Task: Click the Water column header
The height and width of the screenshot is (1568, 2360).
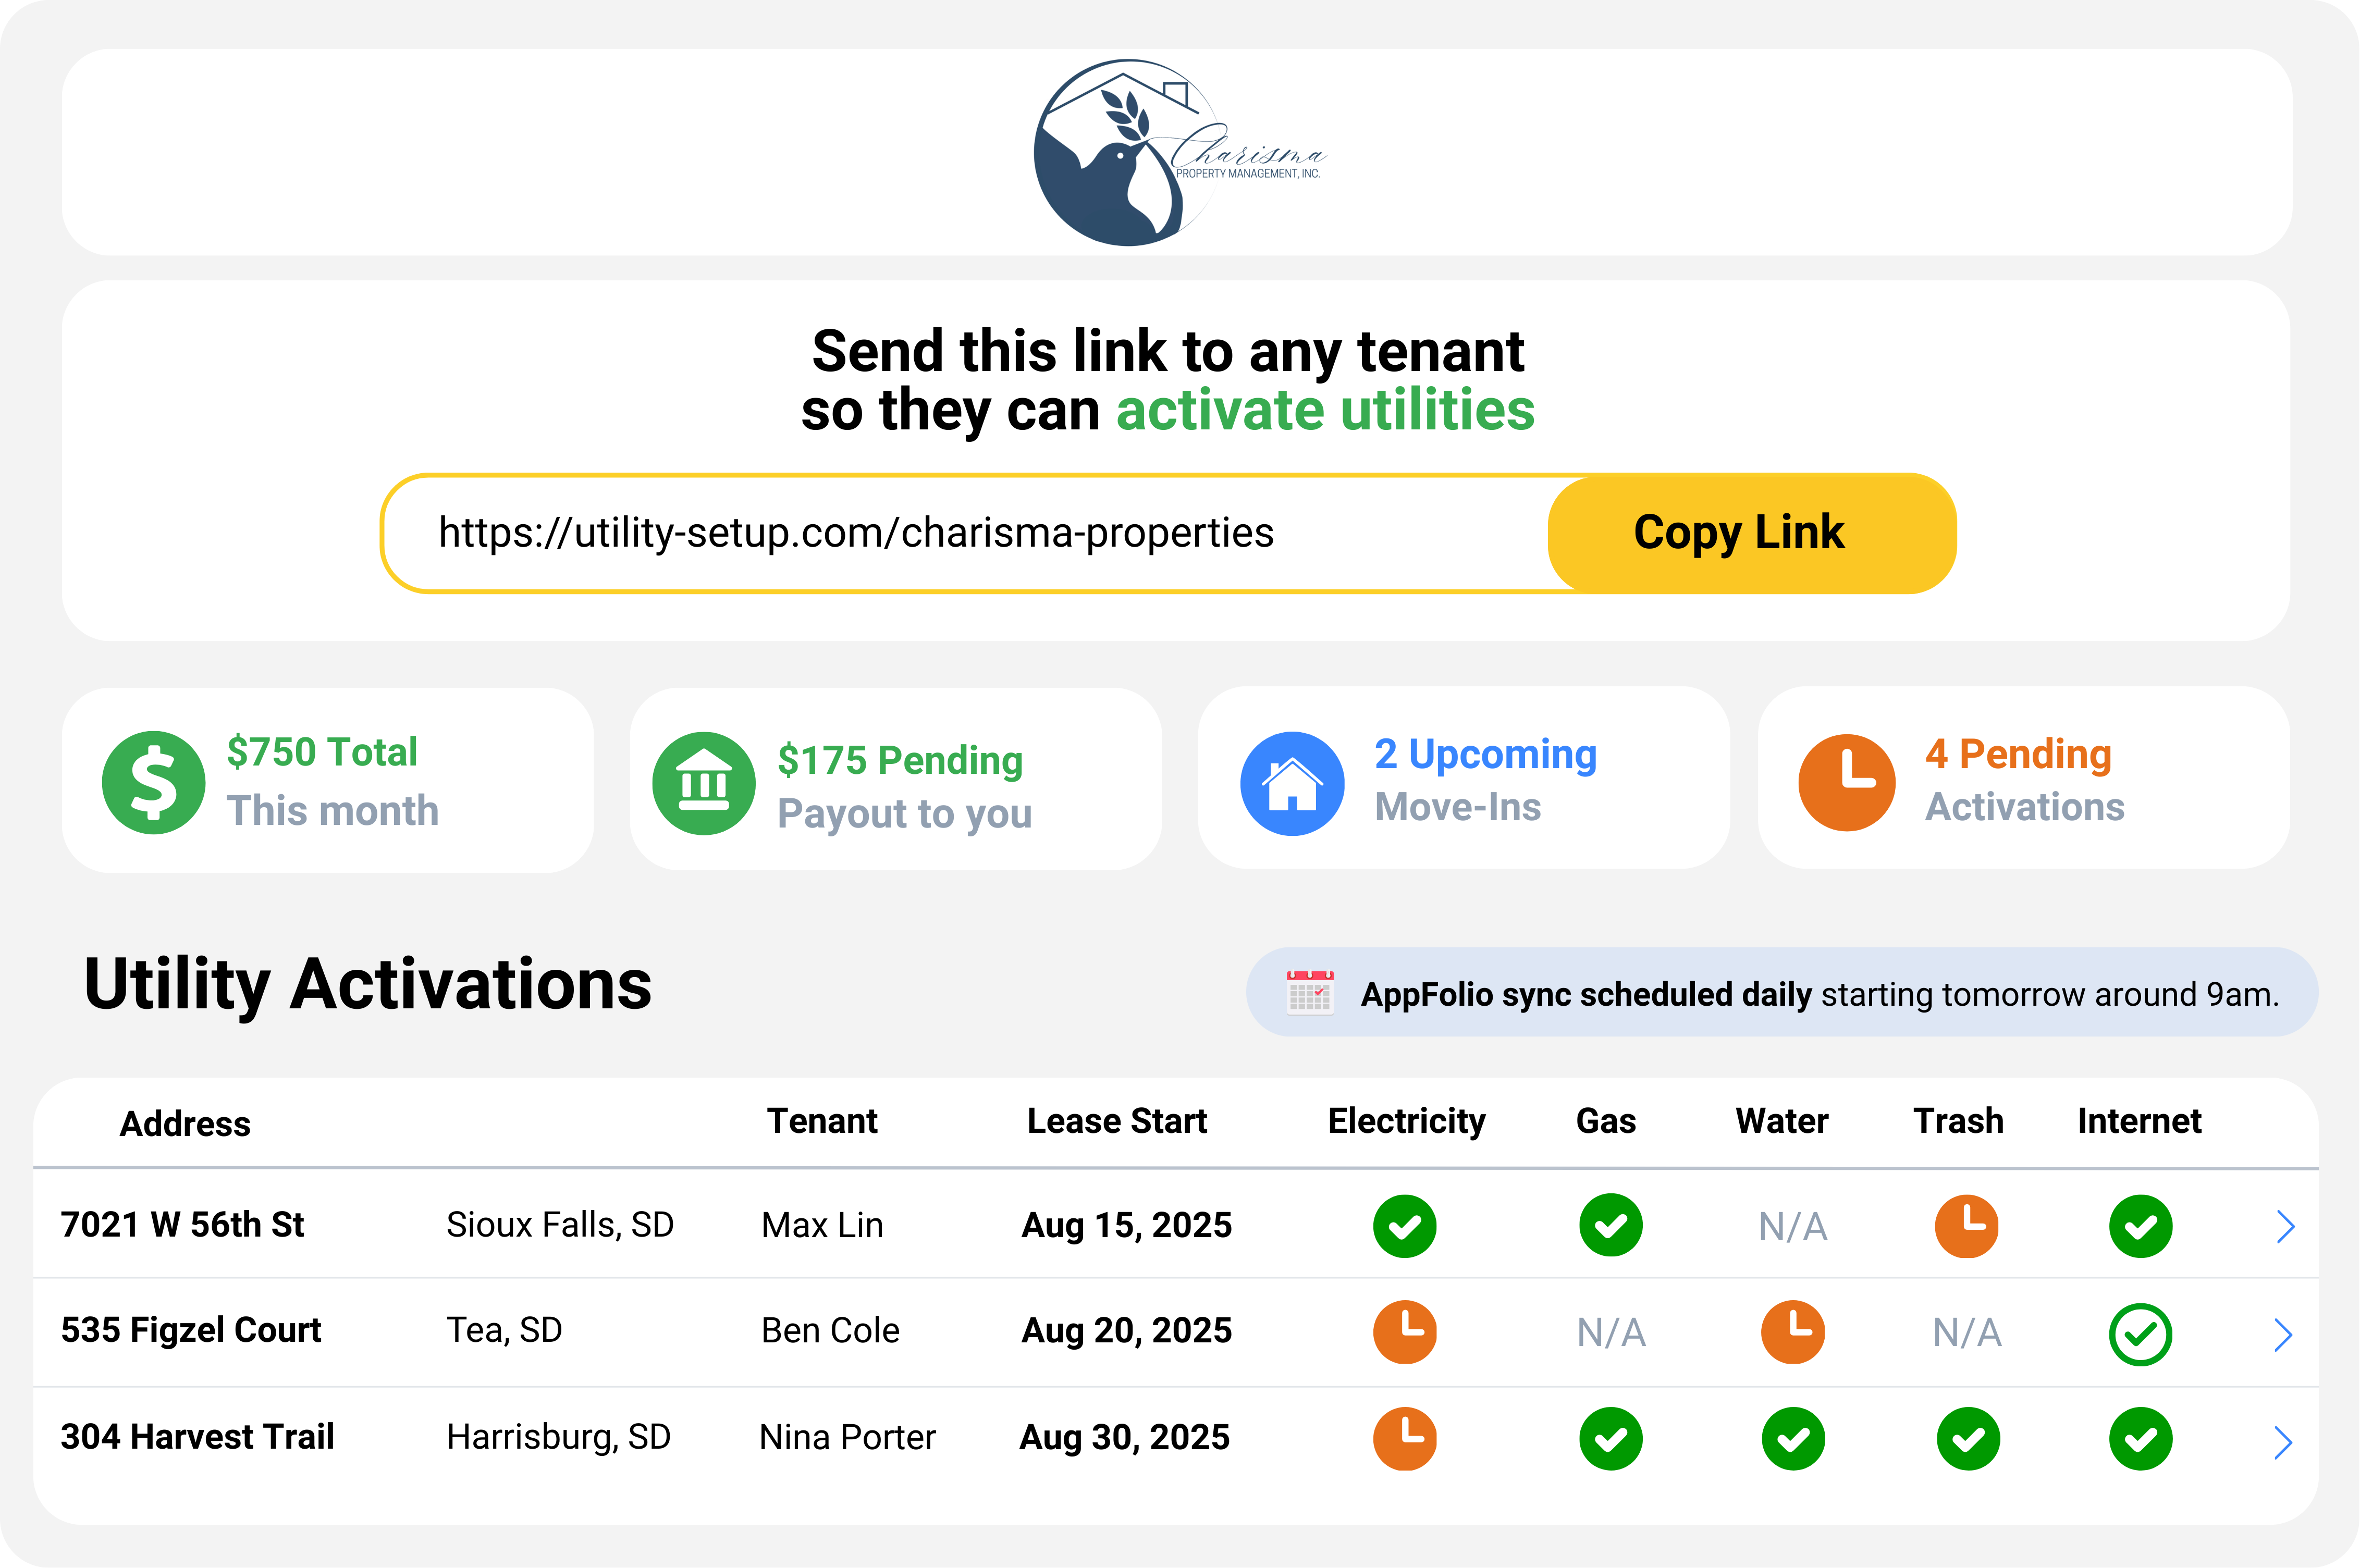Action: (1782, 1121)
